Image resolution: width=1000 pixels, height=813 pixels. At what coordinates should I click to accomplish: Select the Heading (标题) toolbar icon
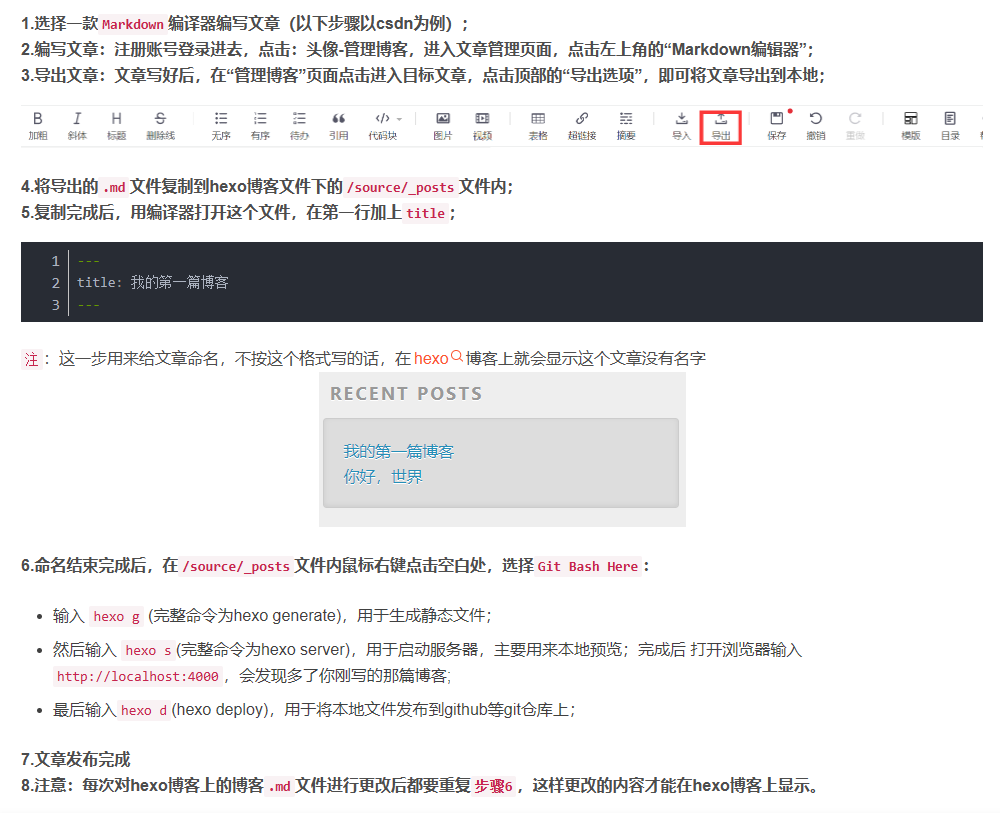[x=116, y=126]
